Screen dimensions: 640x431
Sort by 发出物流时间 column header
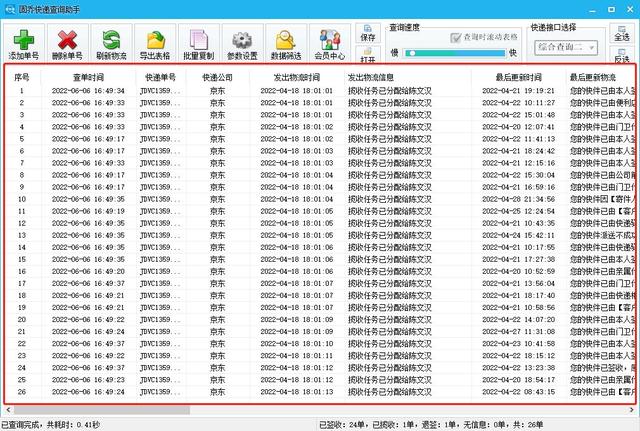click(x=297, y=77)
